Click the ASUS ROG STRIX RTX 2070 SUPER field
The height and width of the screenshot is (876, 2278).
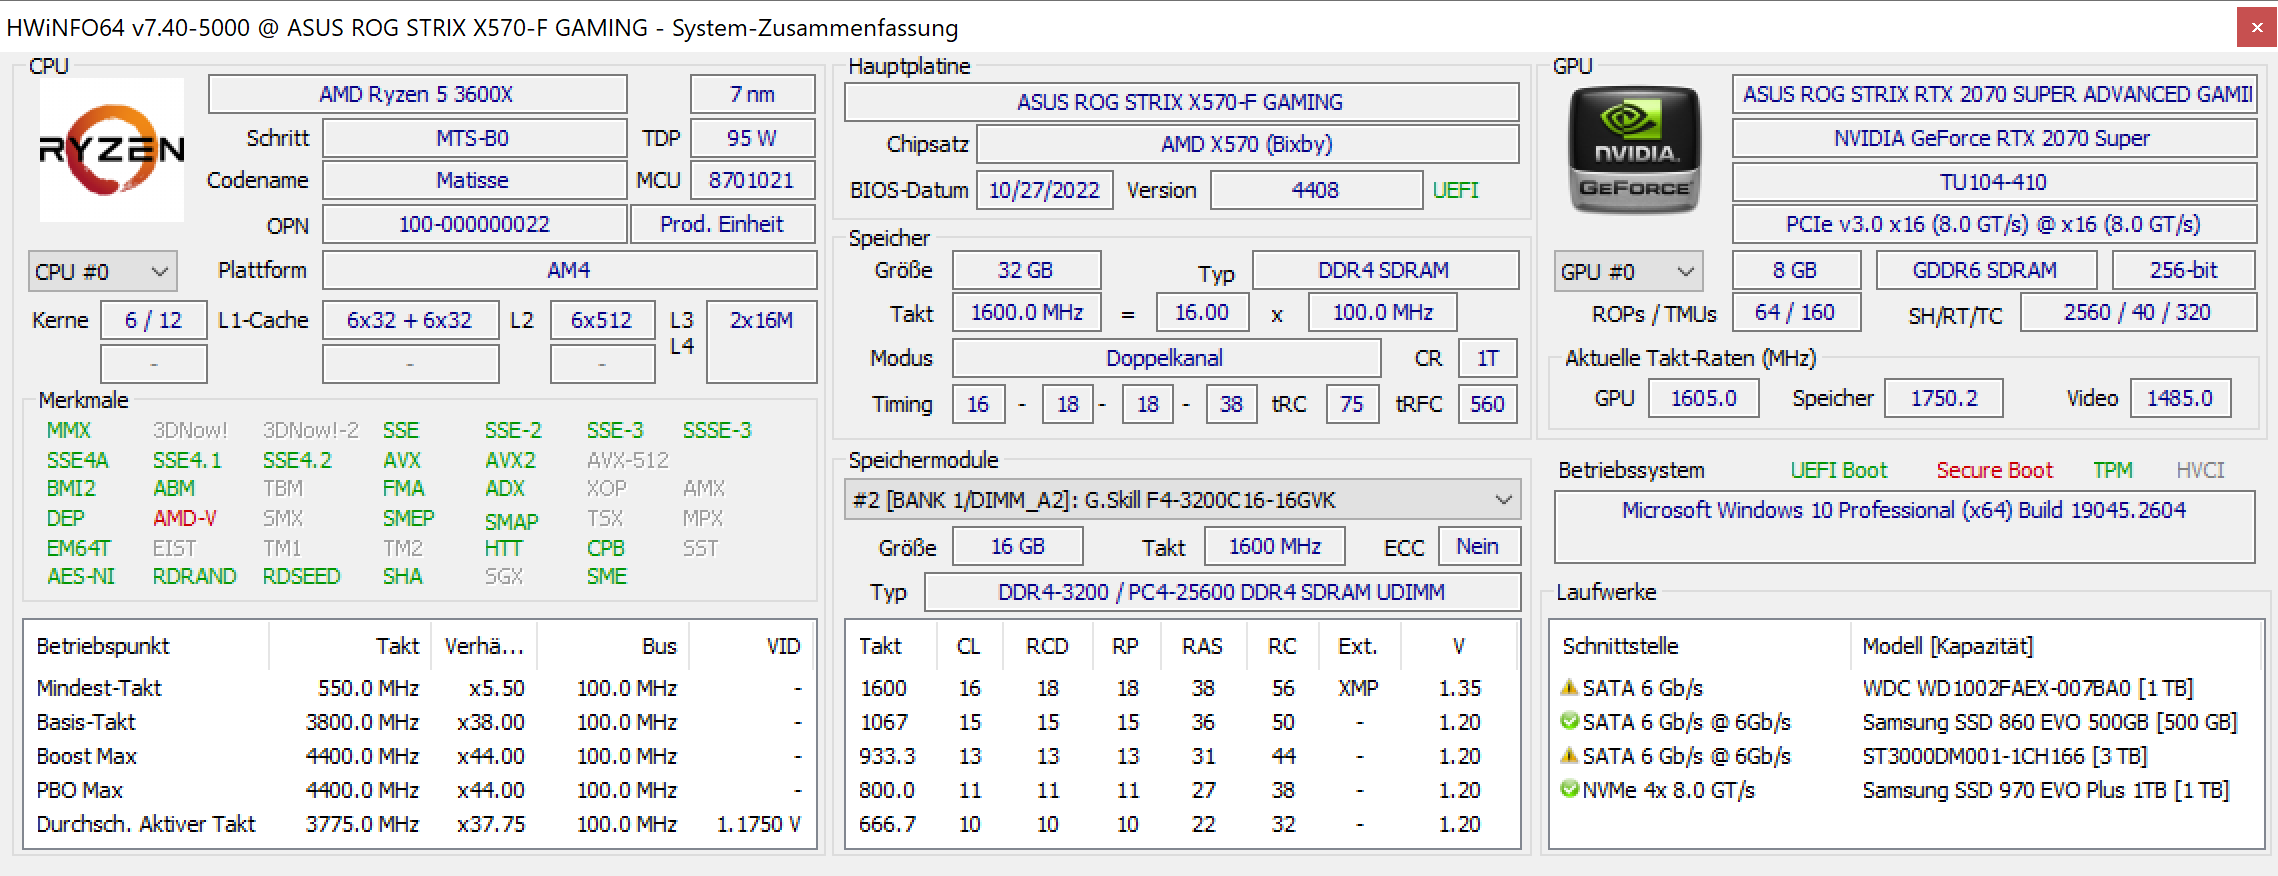click(x=1994, y=94)
